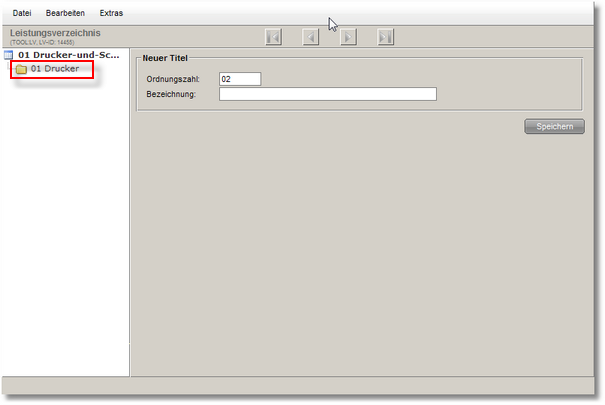Click the Ordnungszahl label

(173, 79)
